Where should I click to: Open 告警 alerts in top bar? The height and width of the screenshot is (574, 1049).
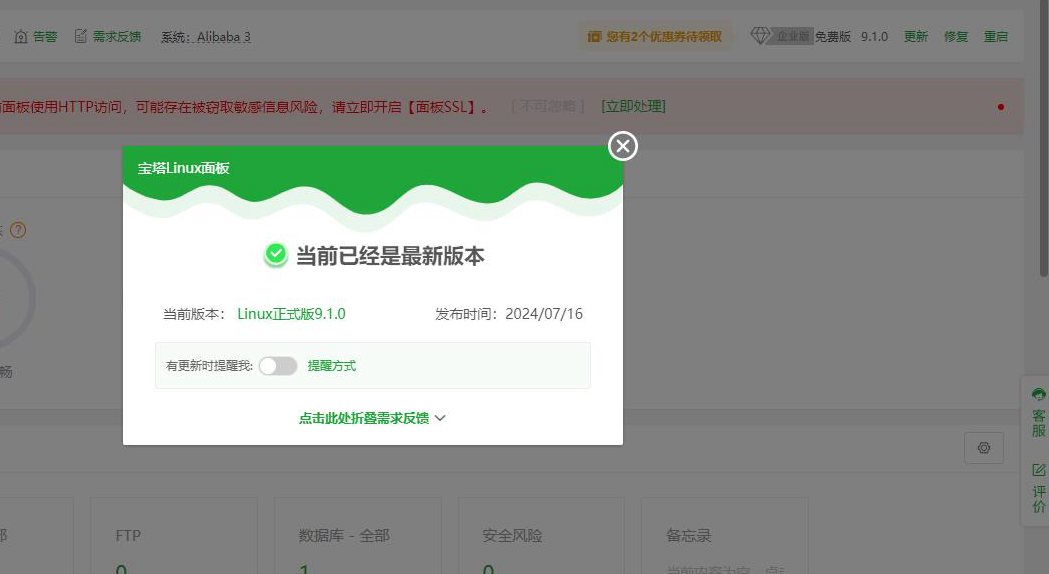[x=35, y=37]
